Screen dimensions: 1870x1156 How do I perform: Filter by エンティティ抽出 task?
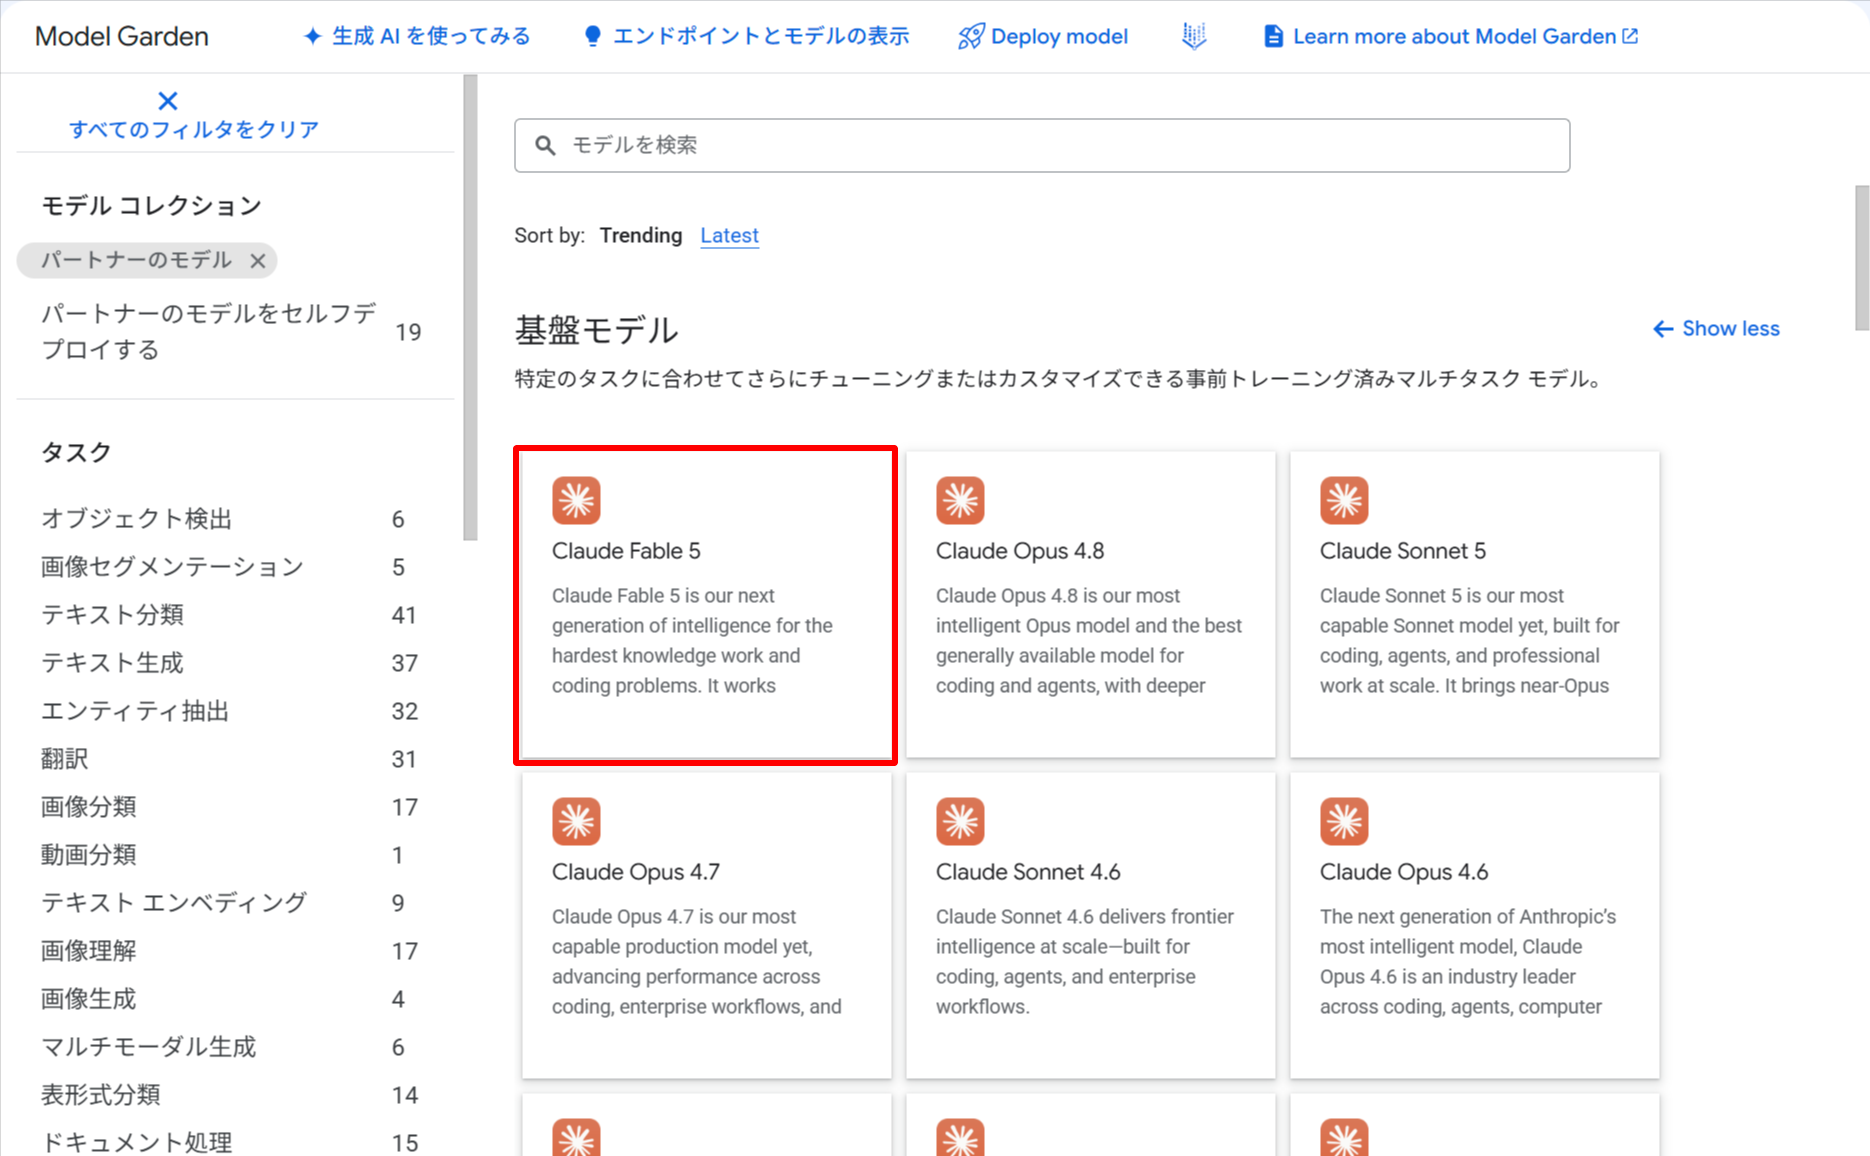click(x=135, y=711)
